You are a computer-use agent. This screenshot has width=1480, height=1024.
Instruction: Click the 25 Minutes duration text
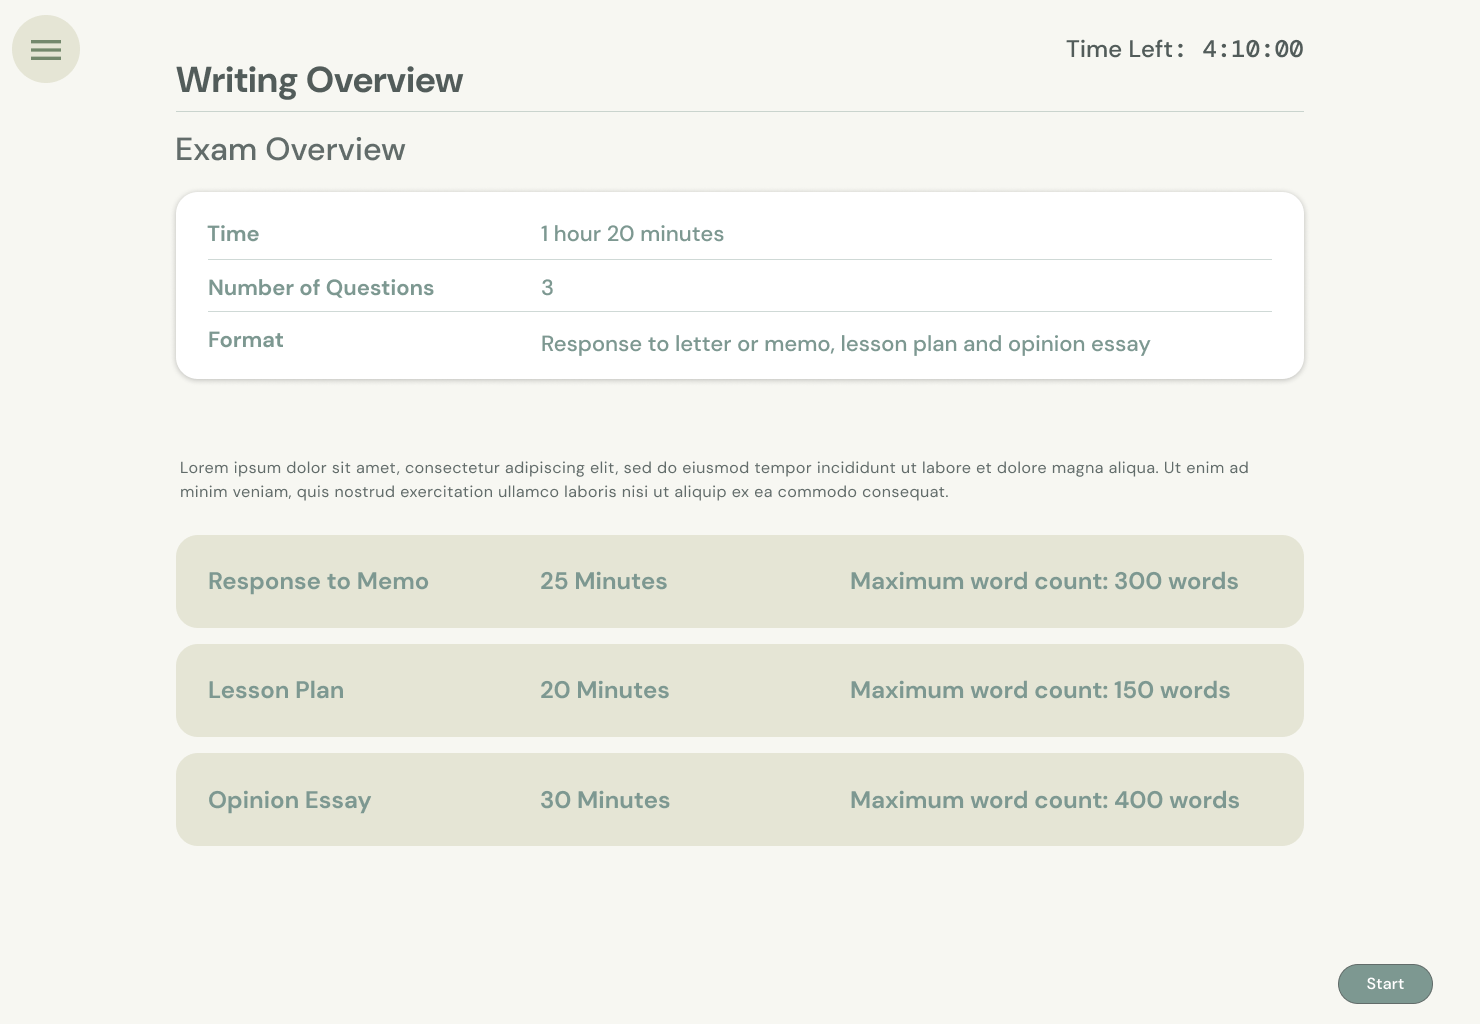603,581
